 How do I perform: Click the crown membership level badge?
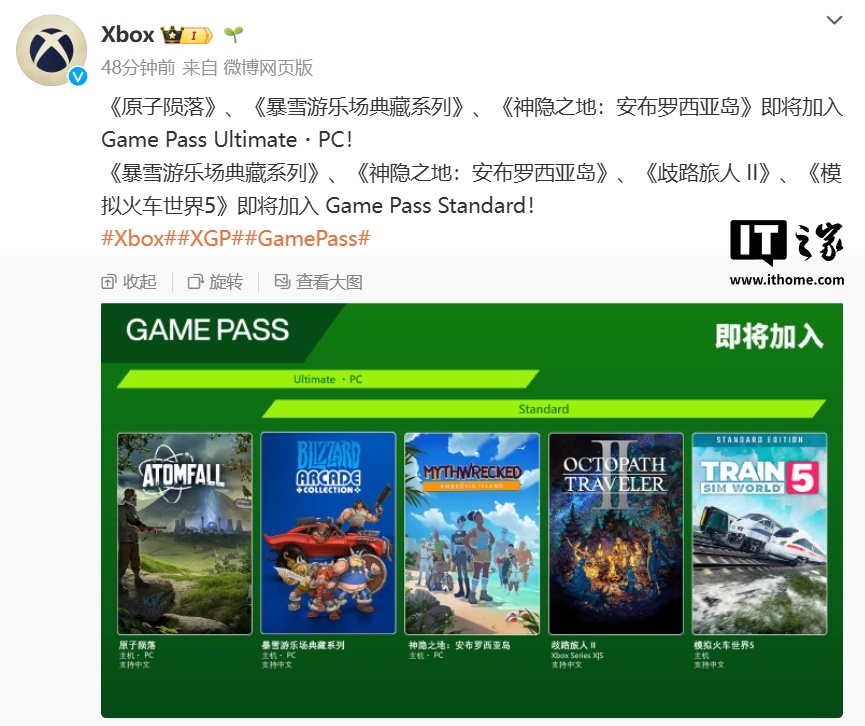click(x=186, y=35)
